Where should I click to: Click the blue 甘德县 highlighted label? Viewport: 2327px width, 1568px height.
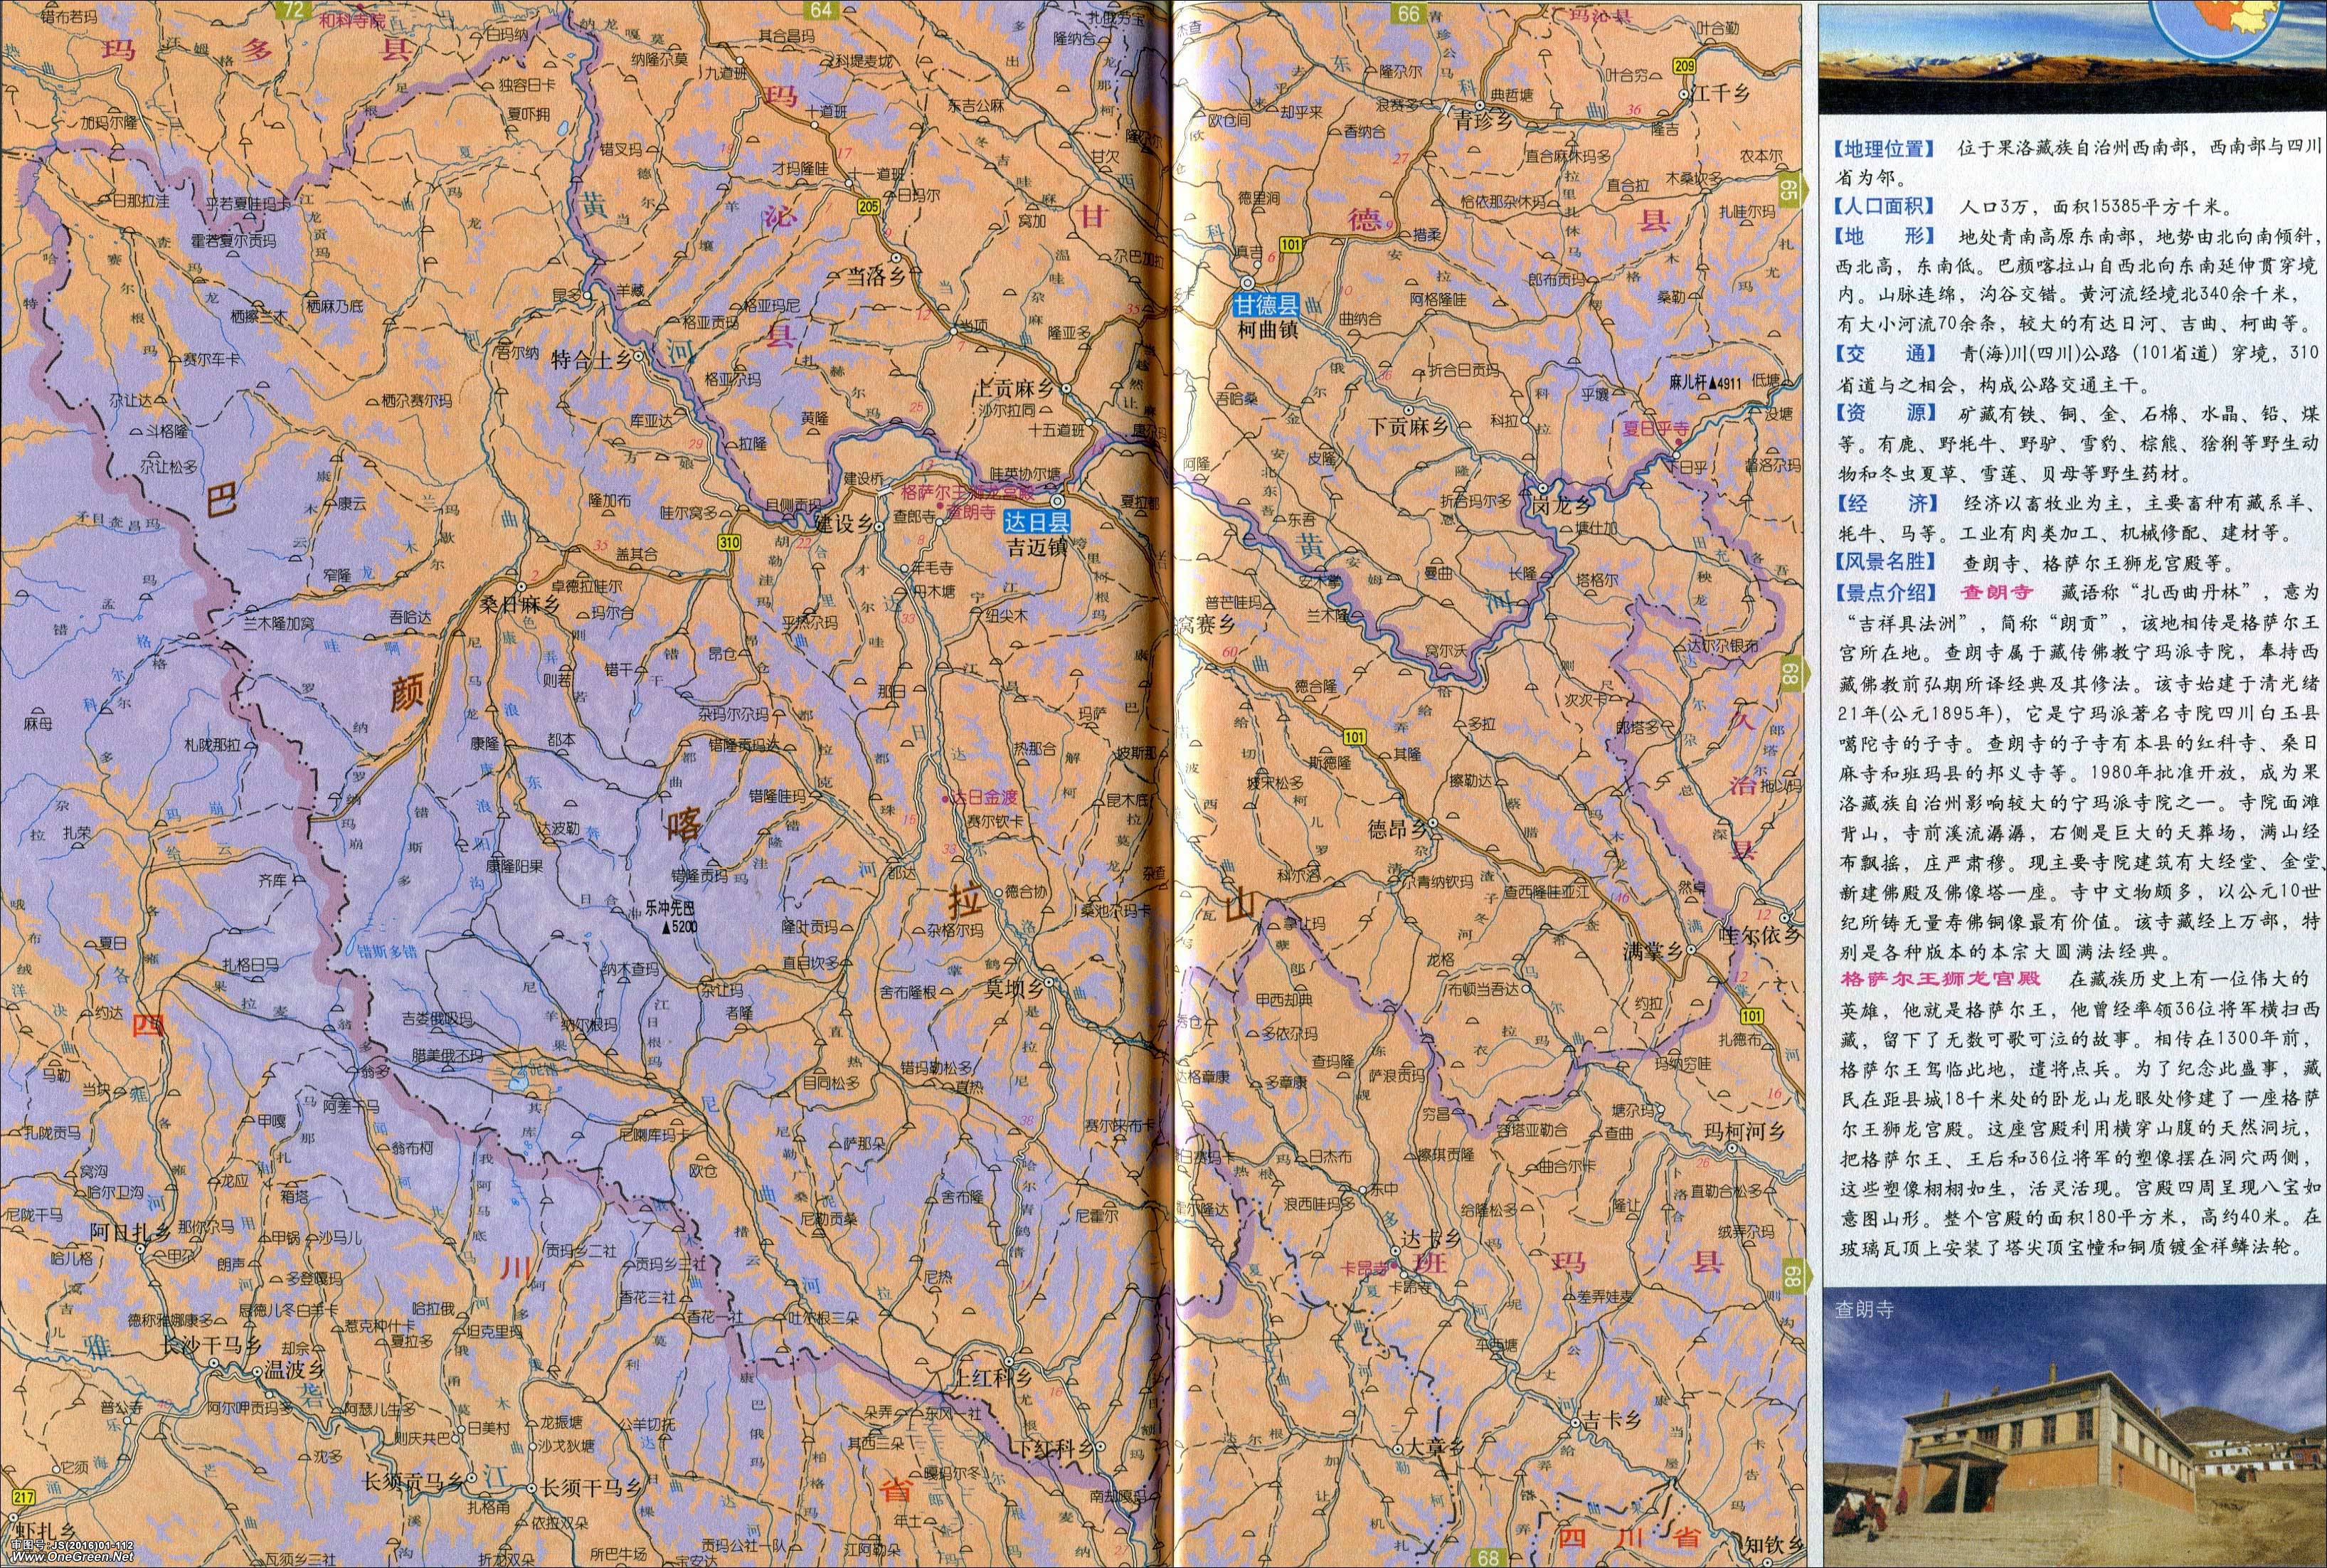coord(1266,306)
